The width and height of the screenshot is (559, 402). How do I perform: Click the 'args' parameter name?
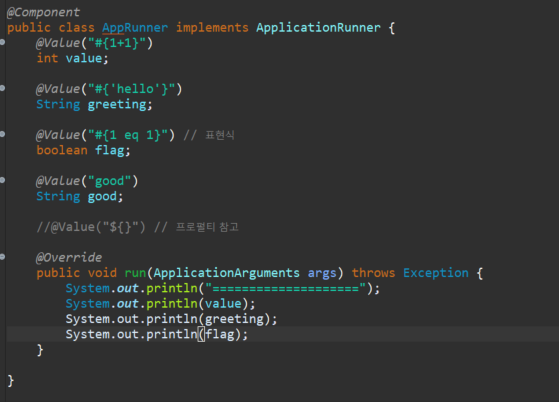[x=322, y=273]
